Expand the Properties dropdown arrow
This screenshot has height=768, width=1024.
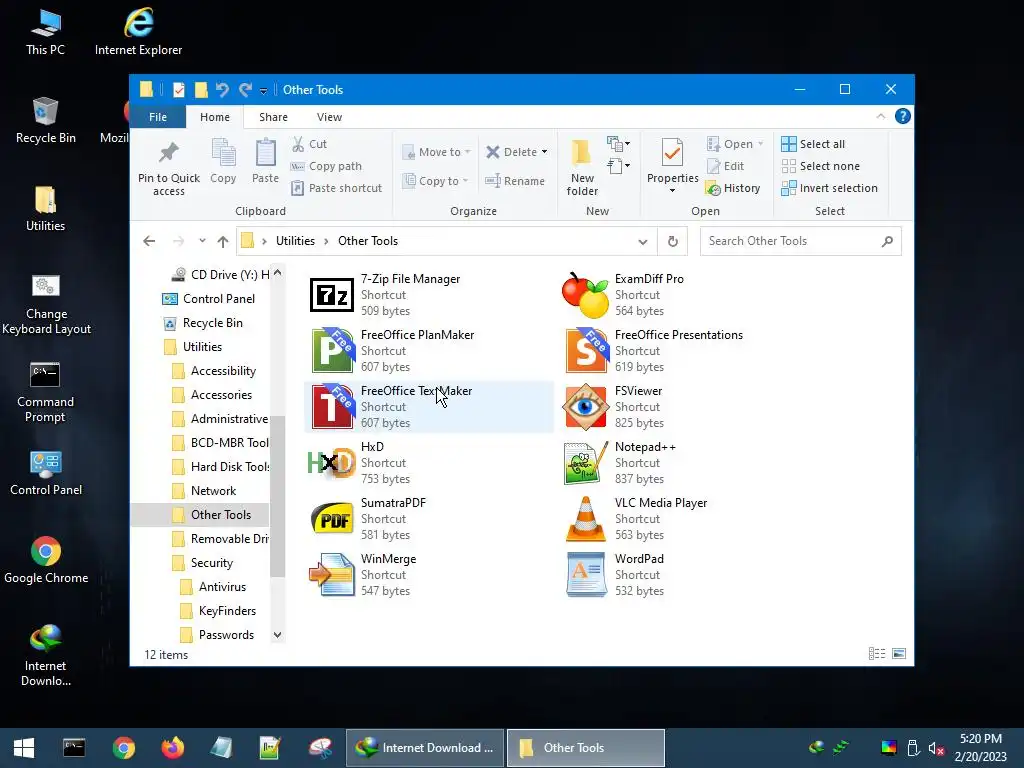pos(673,191)
